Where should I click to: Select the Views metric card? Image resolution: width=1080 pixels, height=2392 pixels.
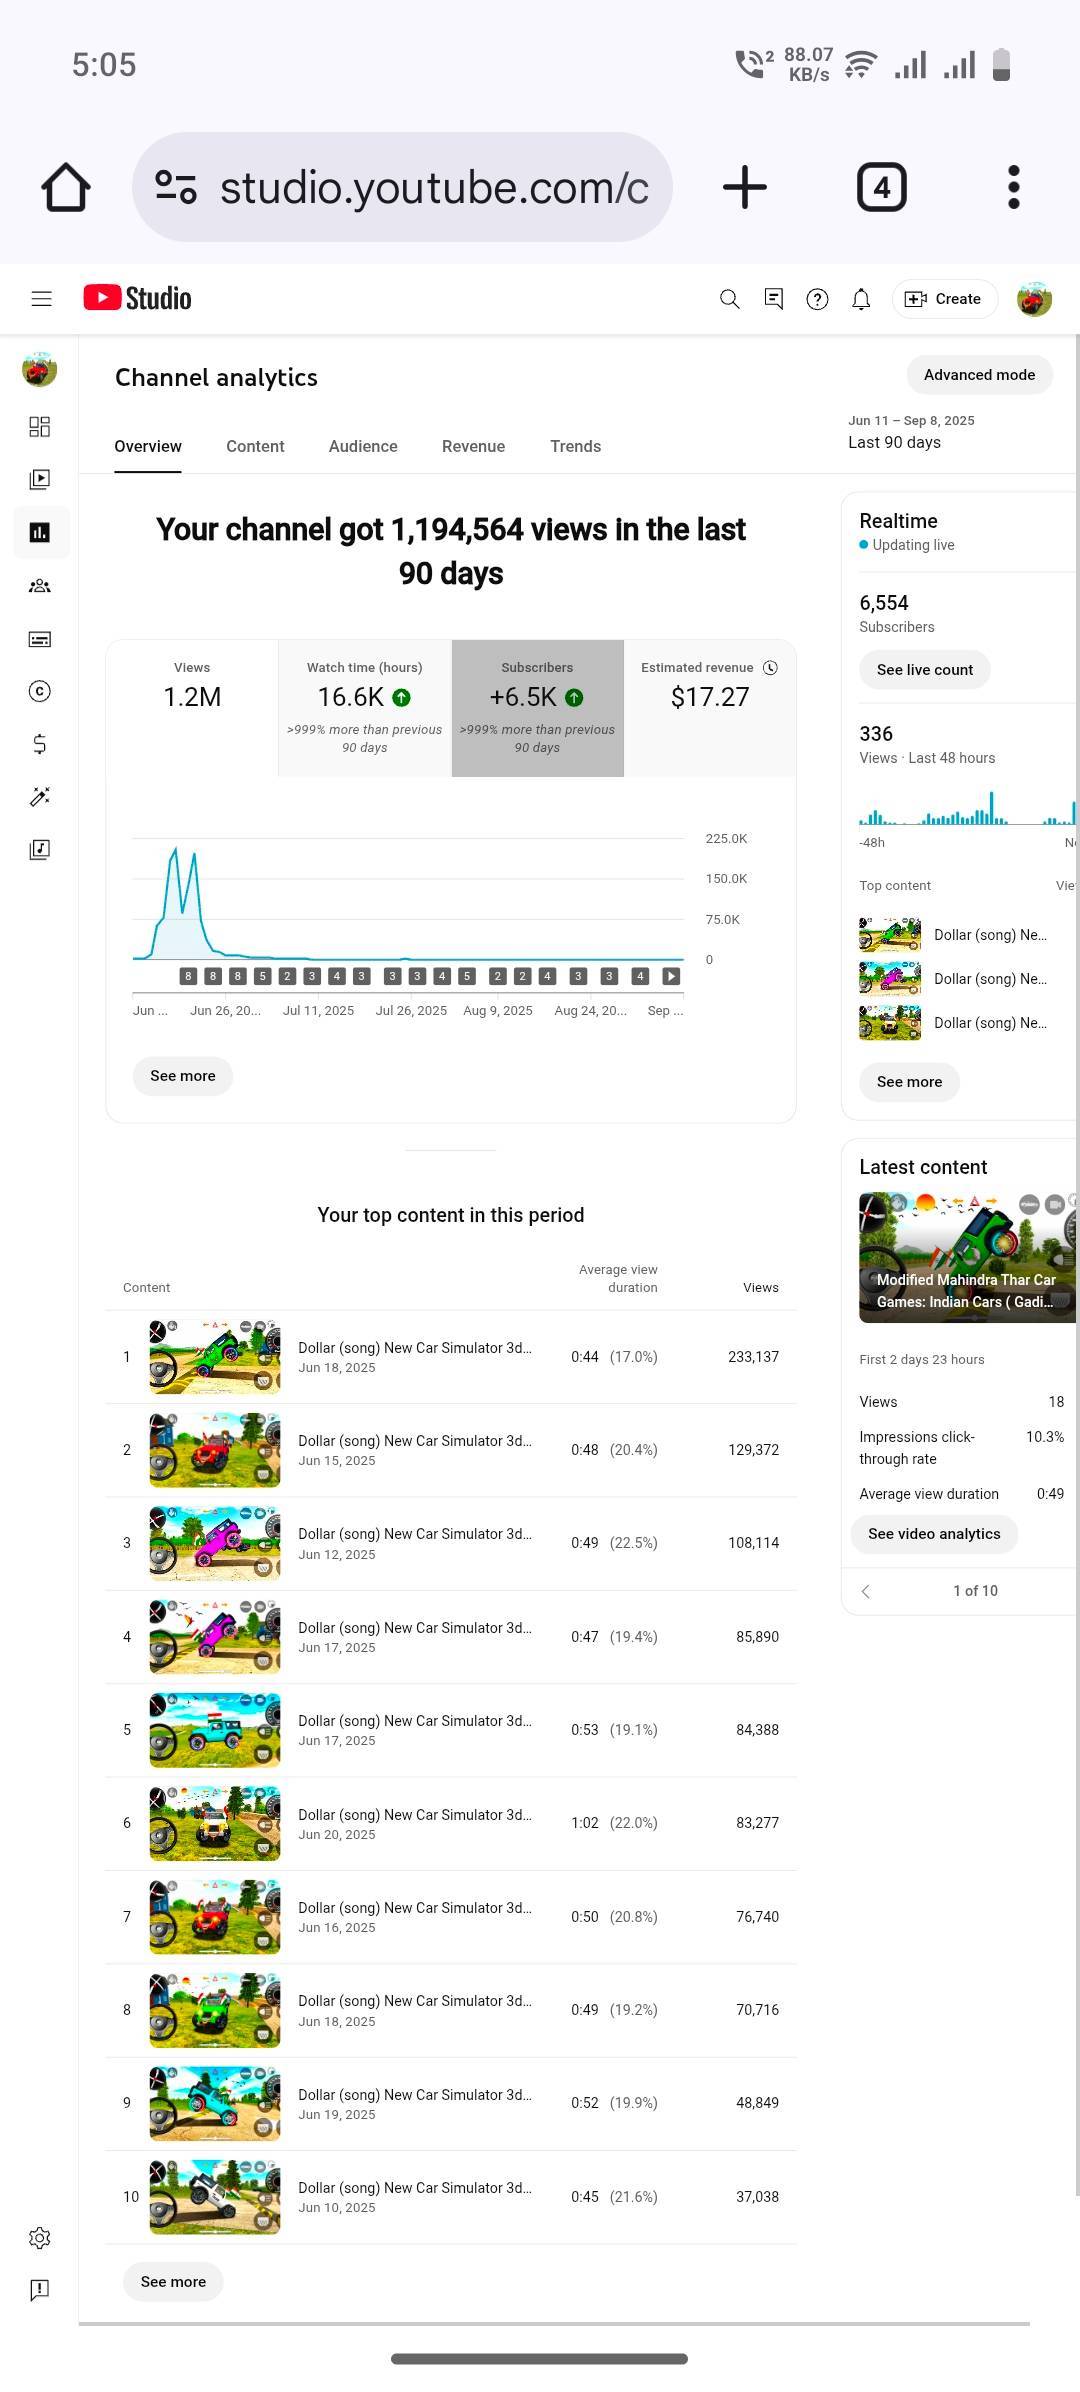[192, 707]
